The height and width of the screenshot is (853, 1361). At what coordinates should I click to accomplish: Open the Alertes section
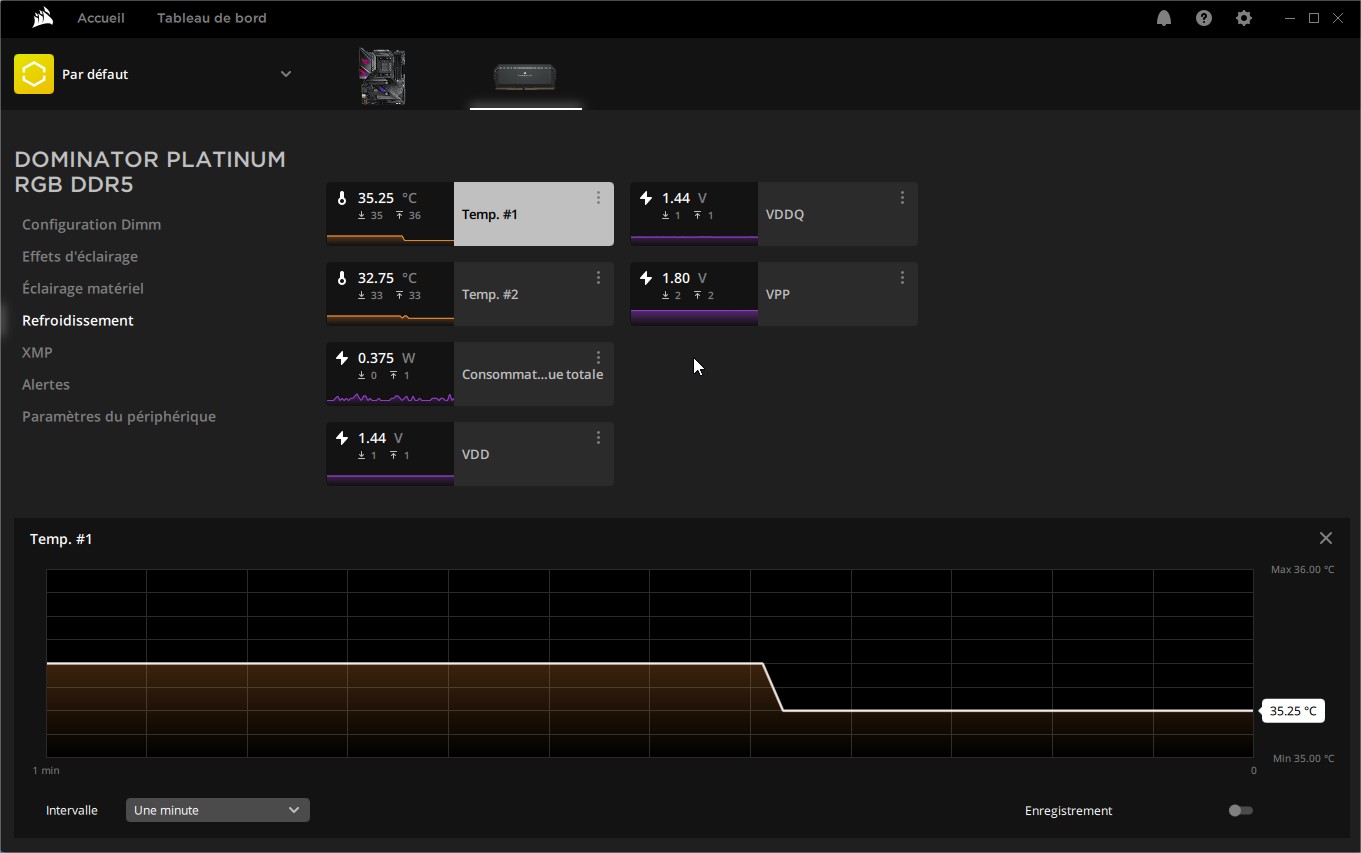pyautogui.click(x=46, y=385)
